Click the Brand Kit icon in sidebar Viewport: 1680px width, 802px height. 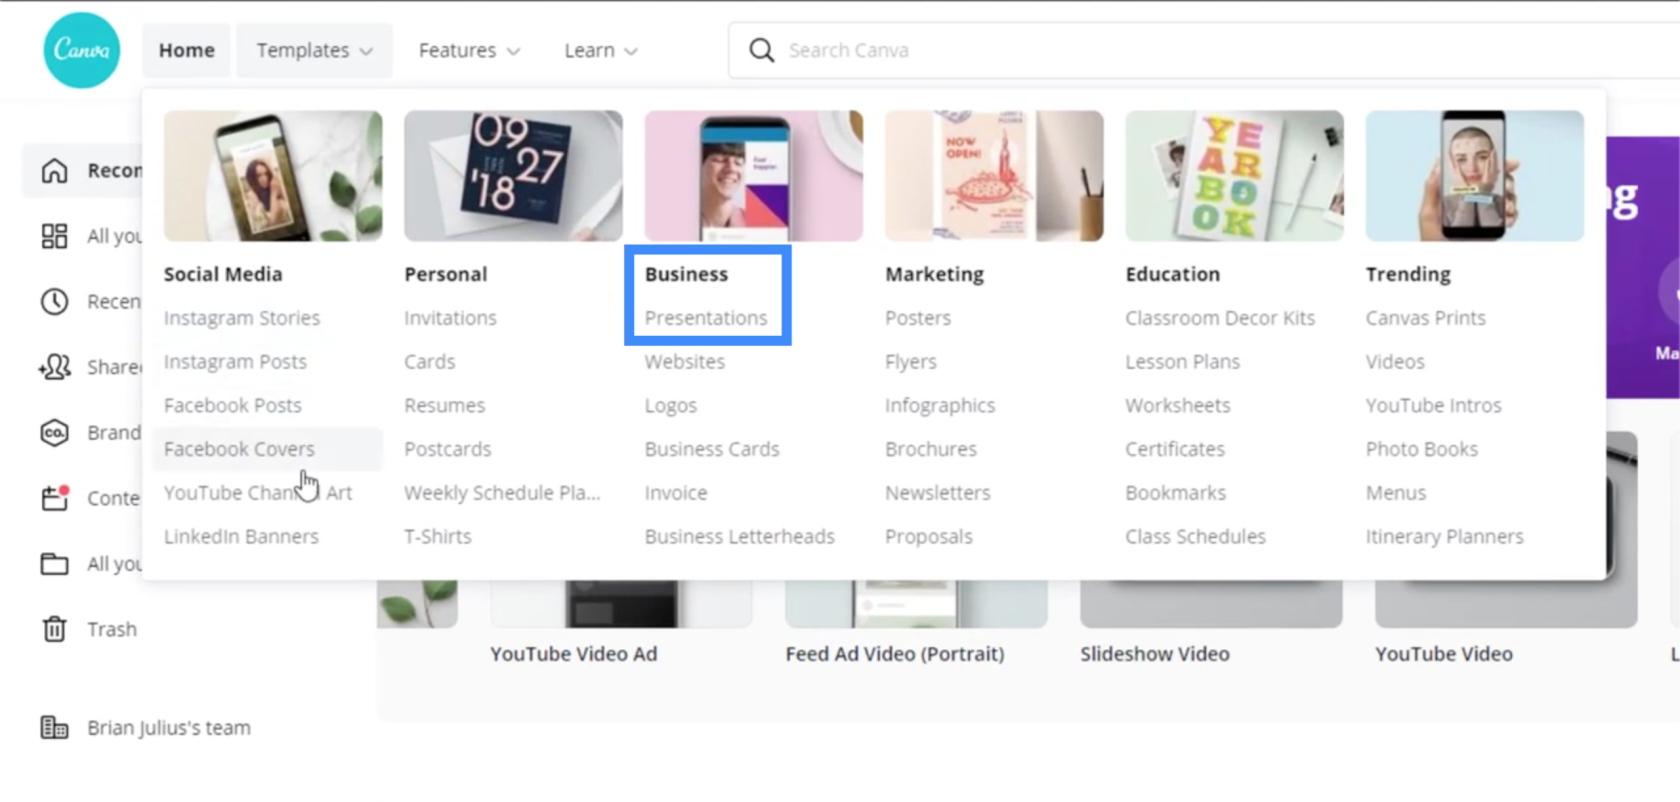(x=54, y=432)
